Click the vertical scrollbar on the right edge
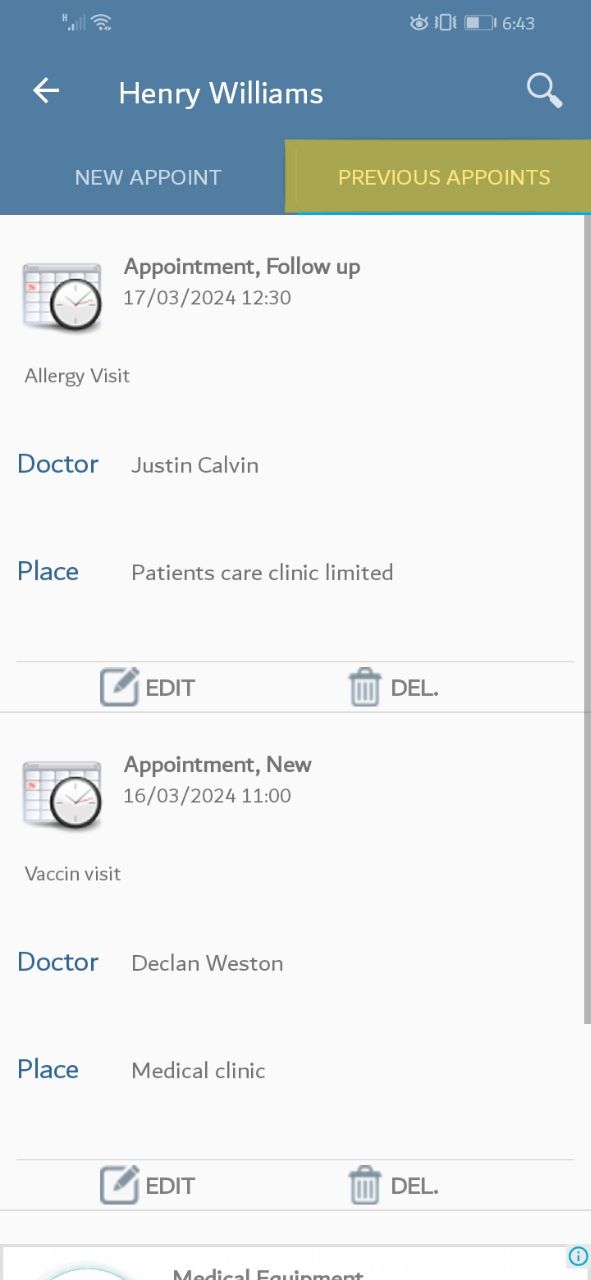The width and height of the screenshot is (591, 1280). point(587,620)
